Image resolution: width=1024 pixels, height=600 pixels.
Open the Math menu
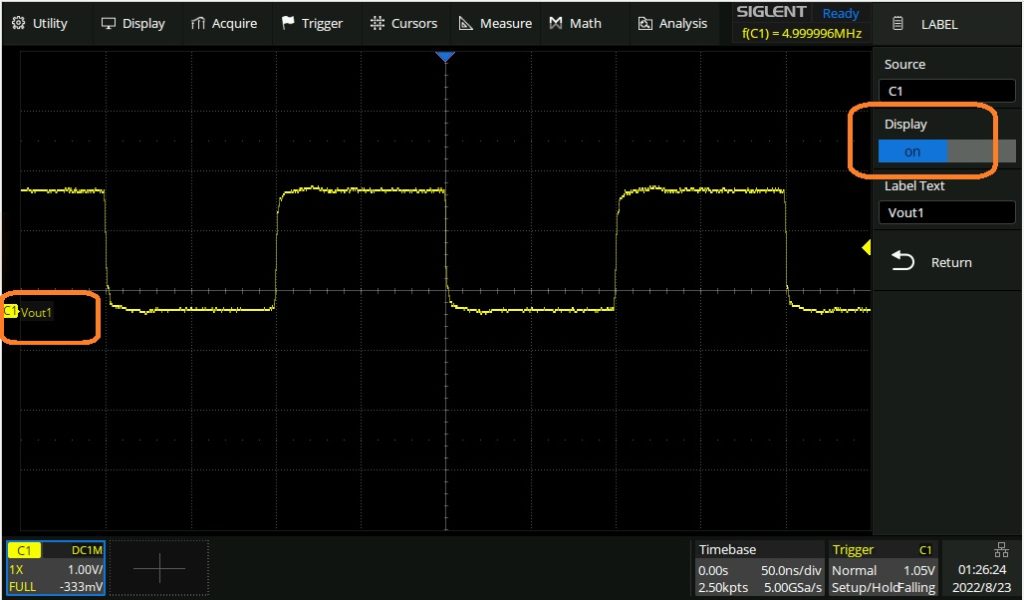pos(575,23)
